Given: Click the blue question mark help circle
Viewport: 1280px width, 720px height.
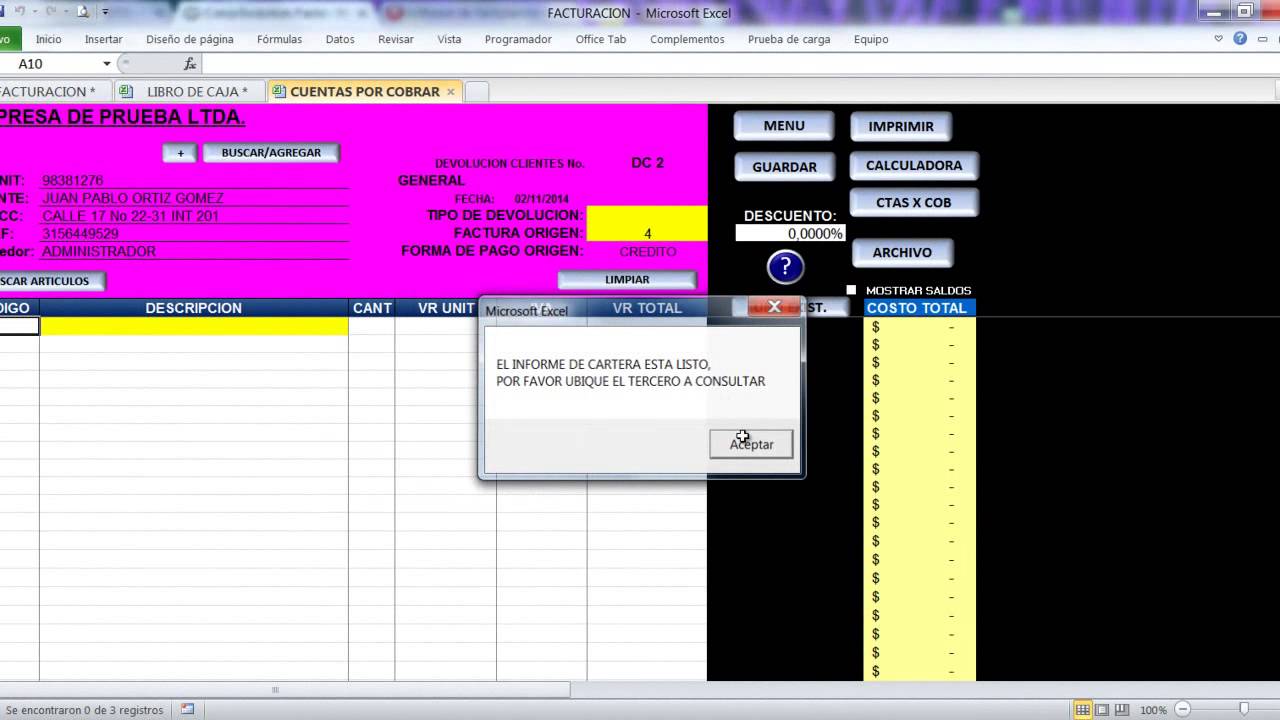Looking at the screenshot, I should 785,266.
